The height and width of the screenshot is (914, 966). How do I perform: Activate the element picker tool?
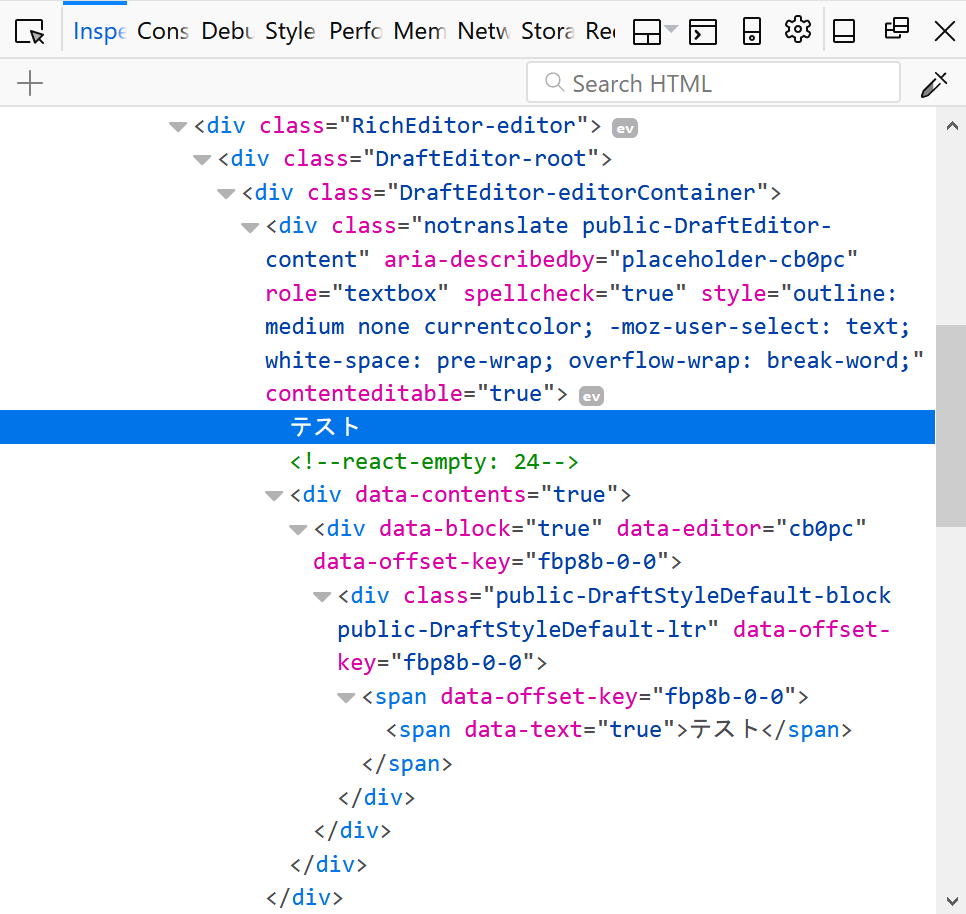(x=29, y=30)
